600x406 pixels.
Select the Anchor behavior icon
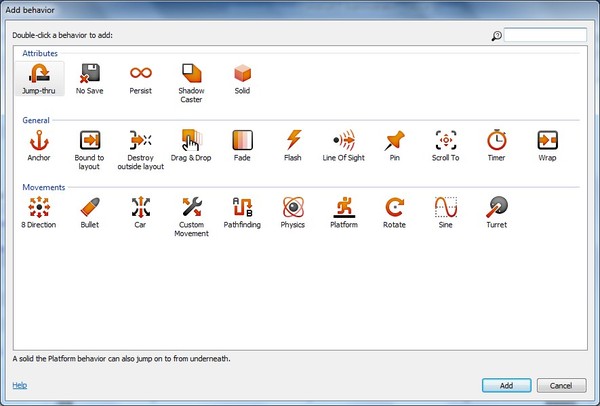click(x=40, y=141)
